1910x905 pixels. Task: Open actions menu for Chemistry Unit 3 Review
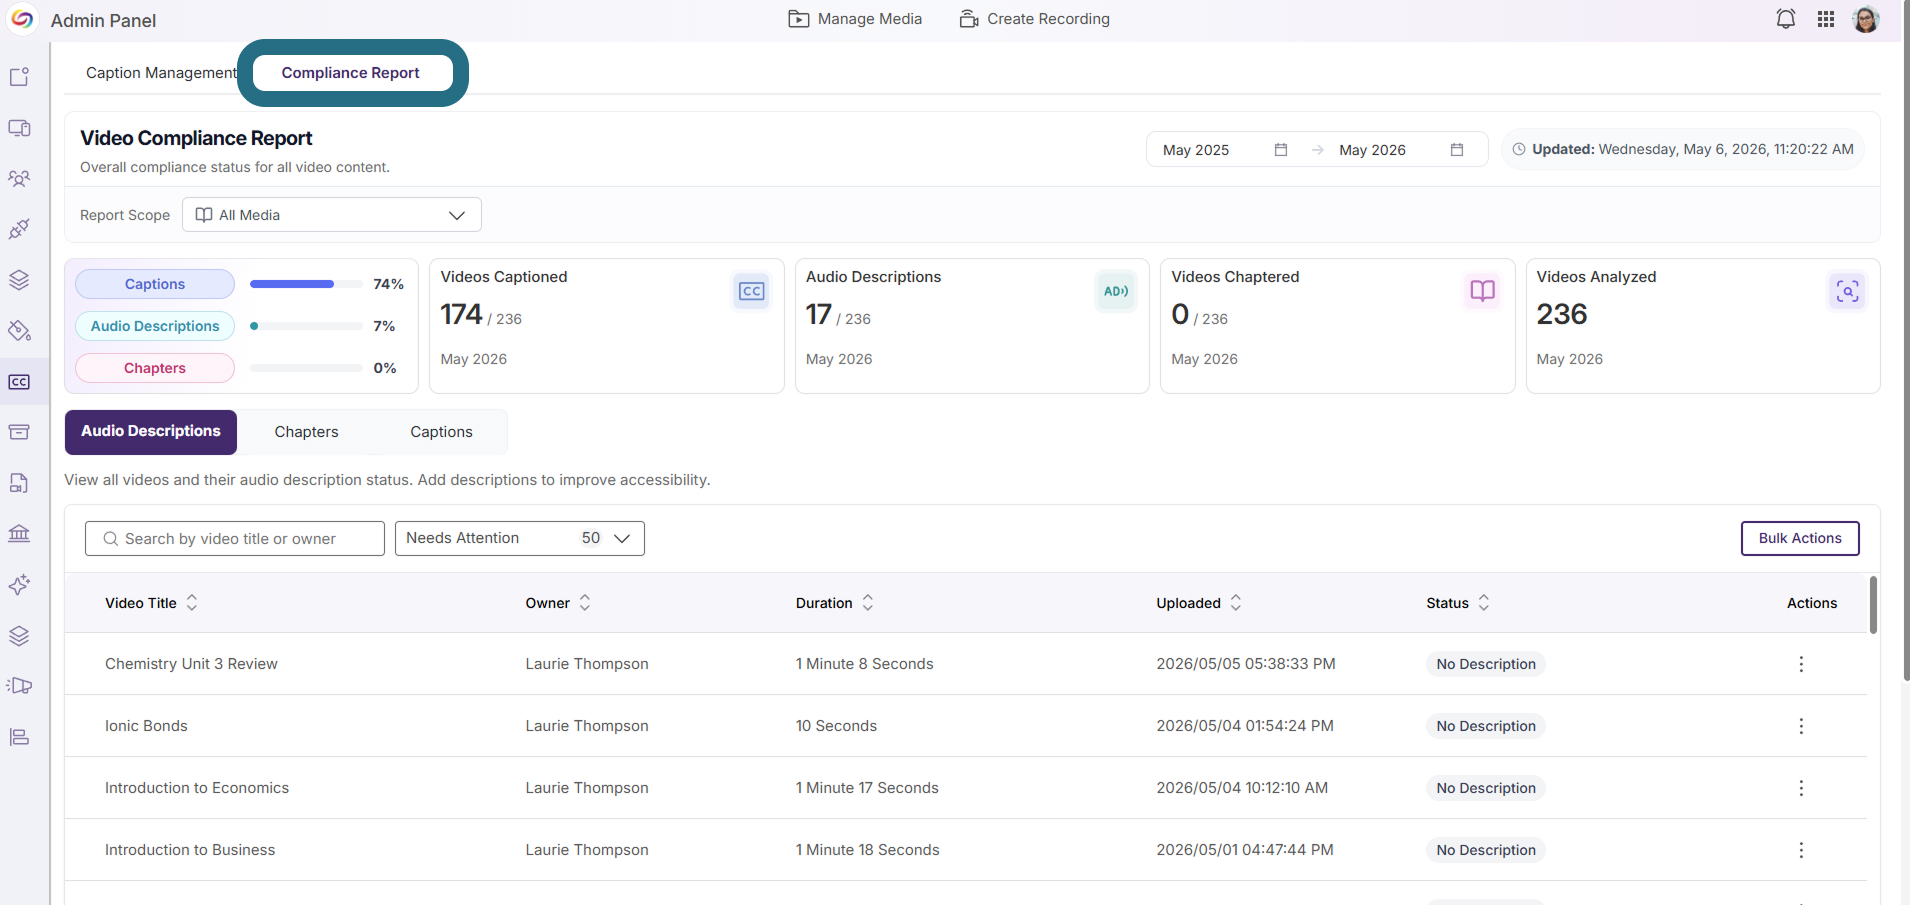[1801, 664]
